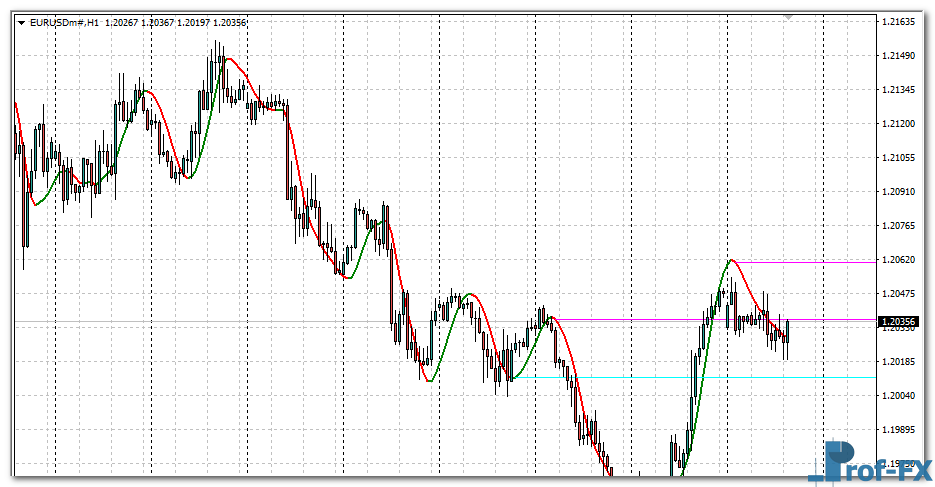Click the 1.21200 price scale label

pyautogui.click(x=900, y=123)
